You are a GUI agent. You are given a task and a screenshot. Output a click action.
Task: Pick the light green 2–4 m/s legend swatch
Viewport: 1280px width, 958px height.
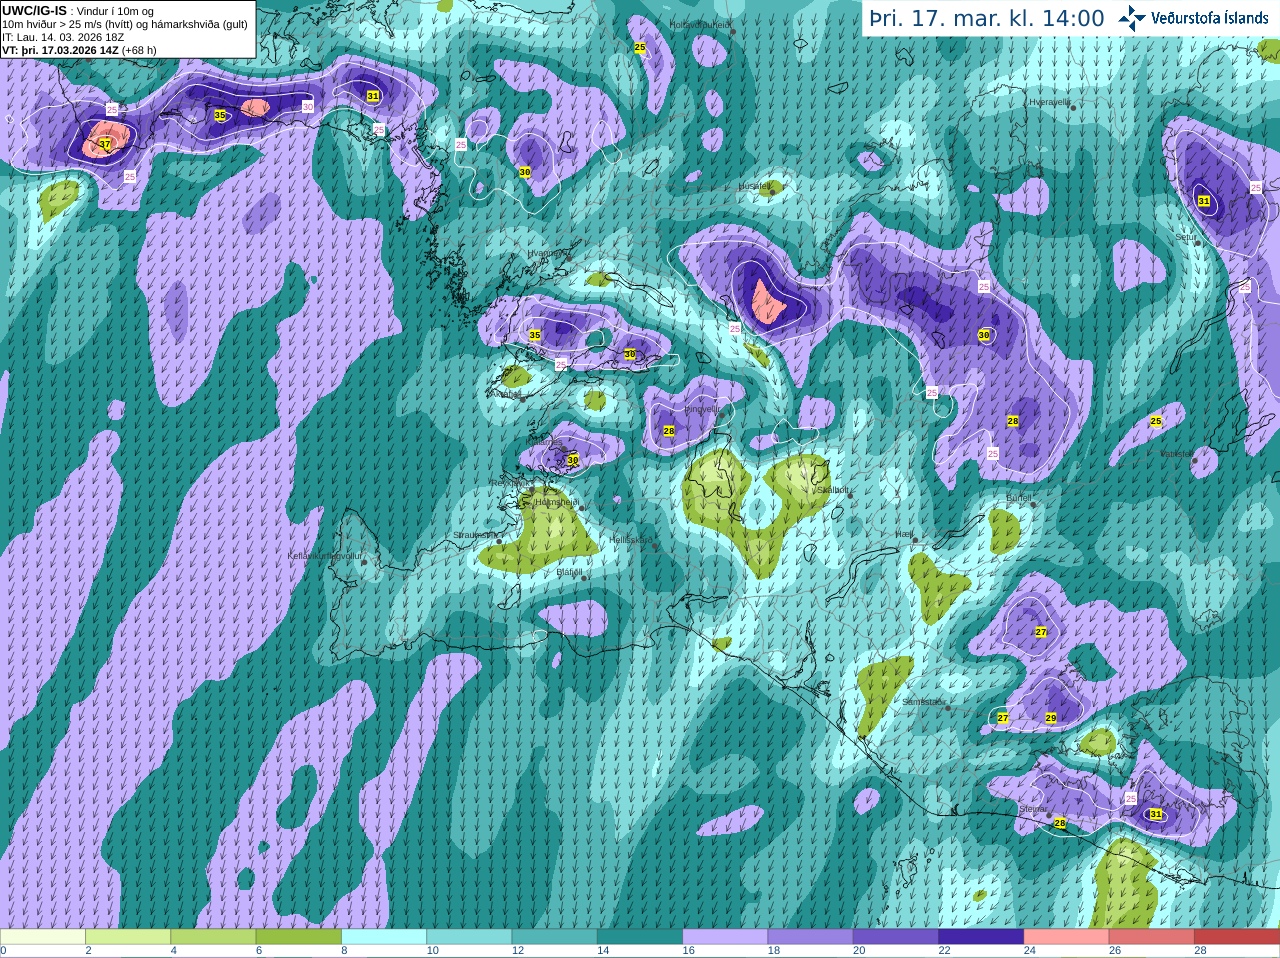tap(128, 937)
